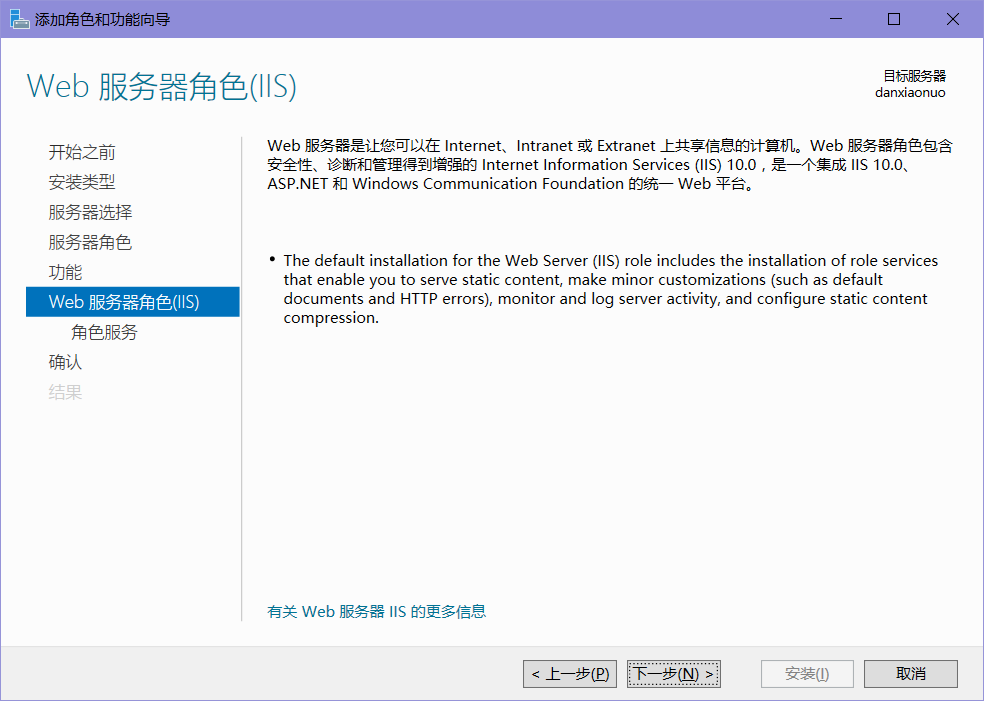
Task: Select Web 服务器角色(IIS) in sidebar
Action: 132,302
